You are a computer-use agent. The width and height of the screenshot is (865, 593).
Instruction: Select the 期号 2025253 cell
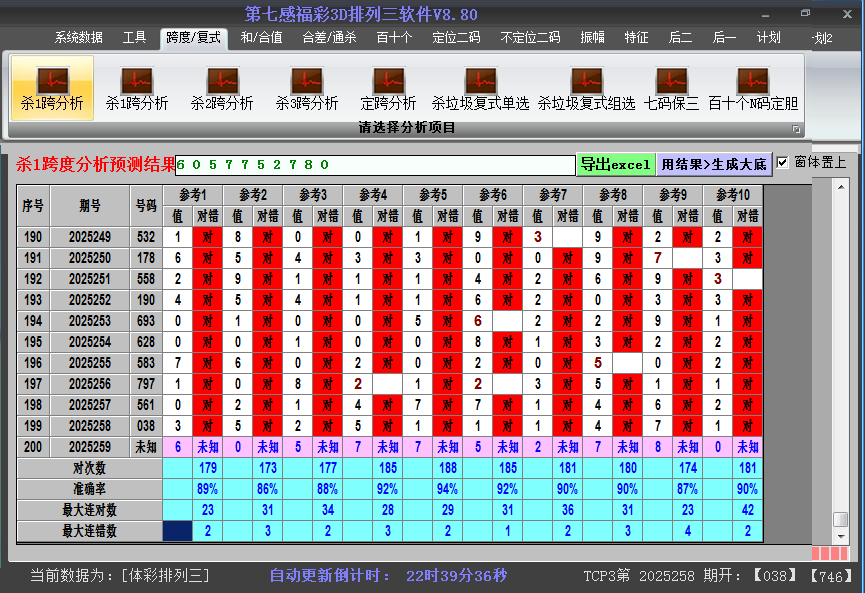pos(90,321)
